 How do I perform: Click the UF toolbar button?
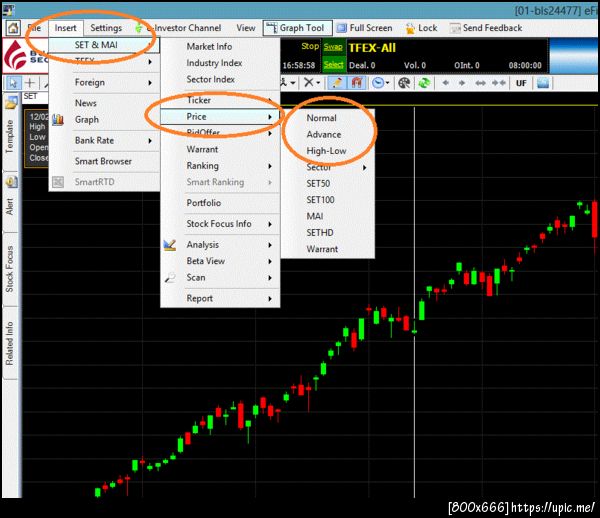(x=521, y=83)
